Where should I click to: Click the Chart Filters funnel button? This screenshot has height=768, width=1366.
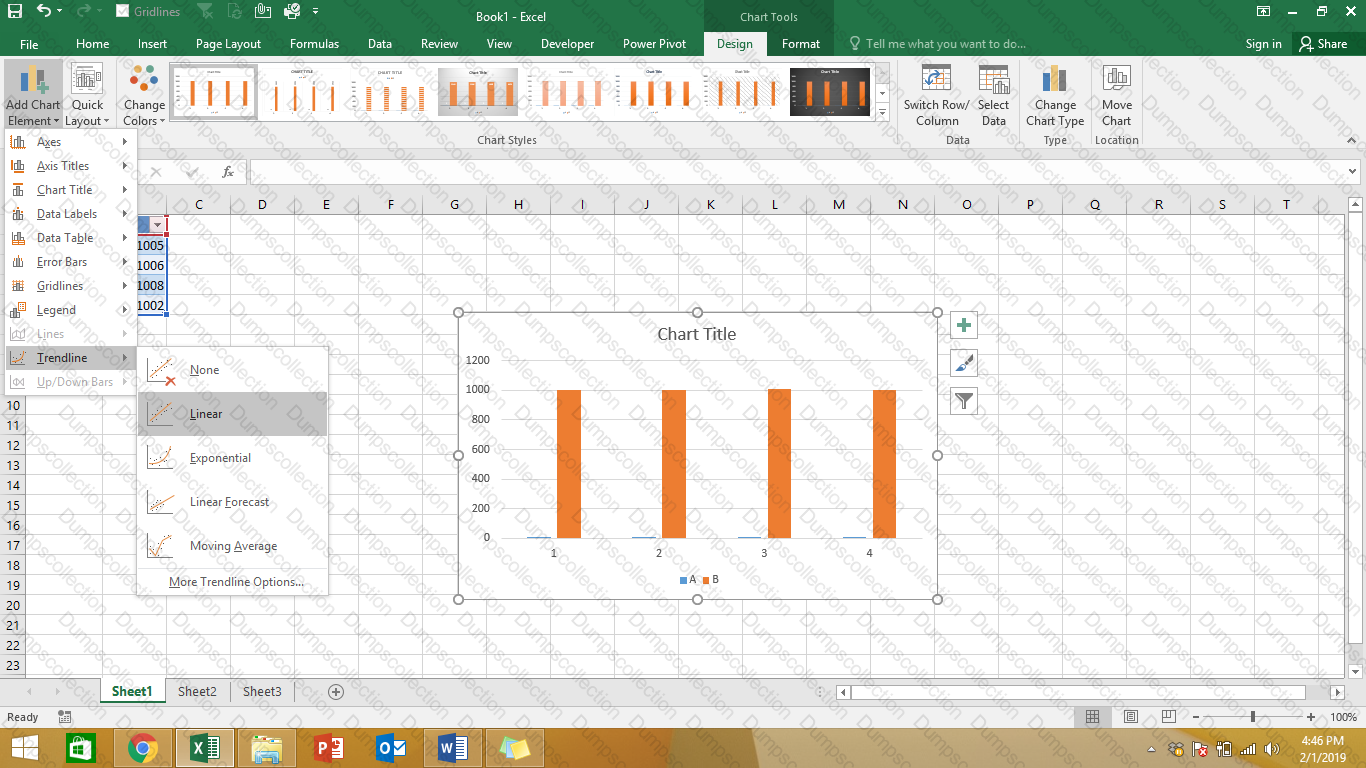pyautogui.click(x=963, y=401)
